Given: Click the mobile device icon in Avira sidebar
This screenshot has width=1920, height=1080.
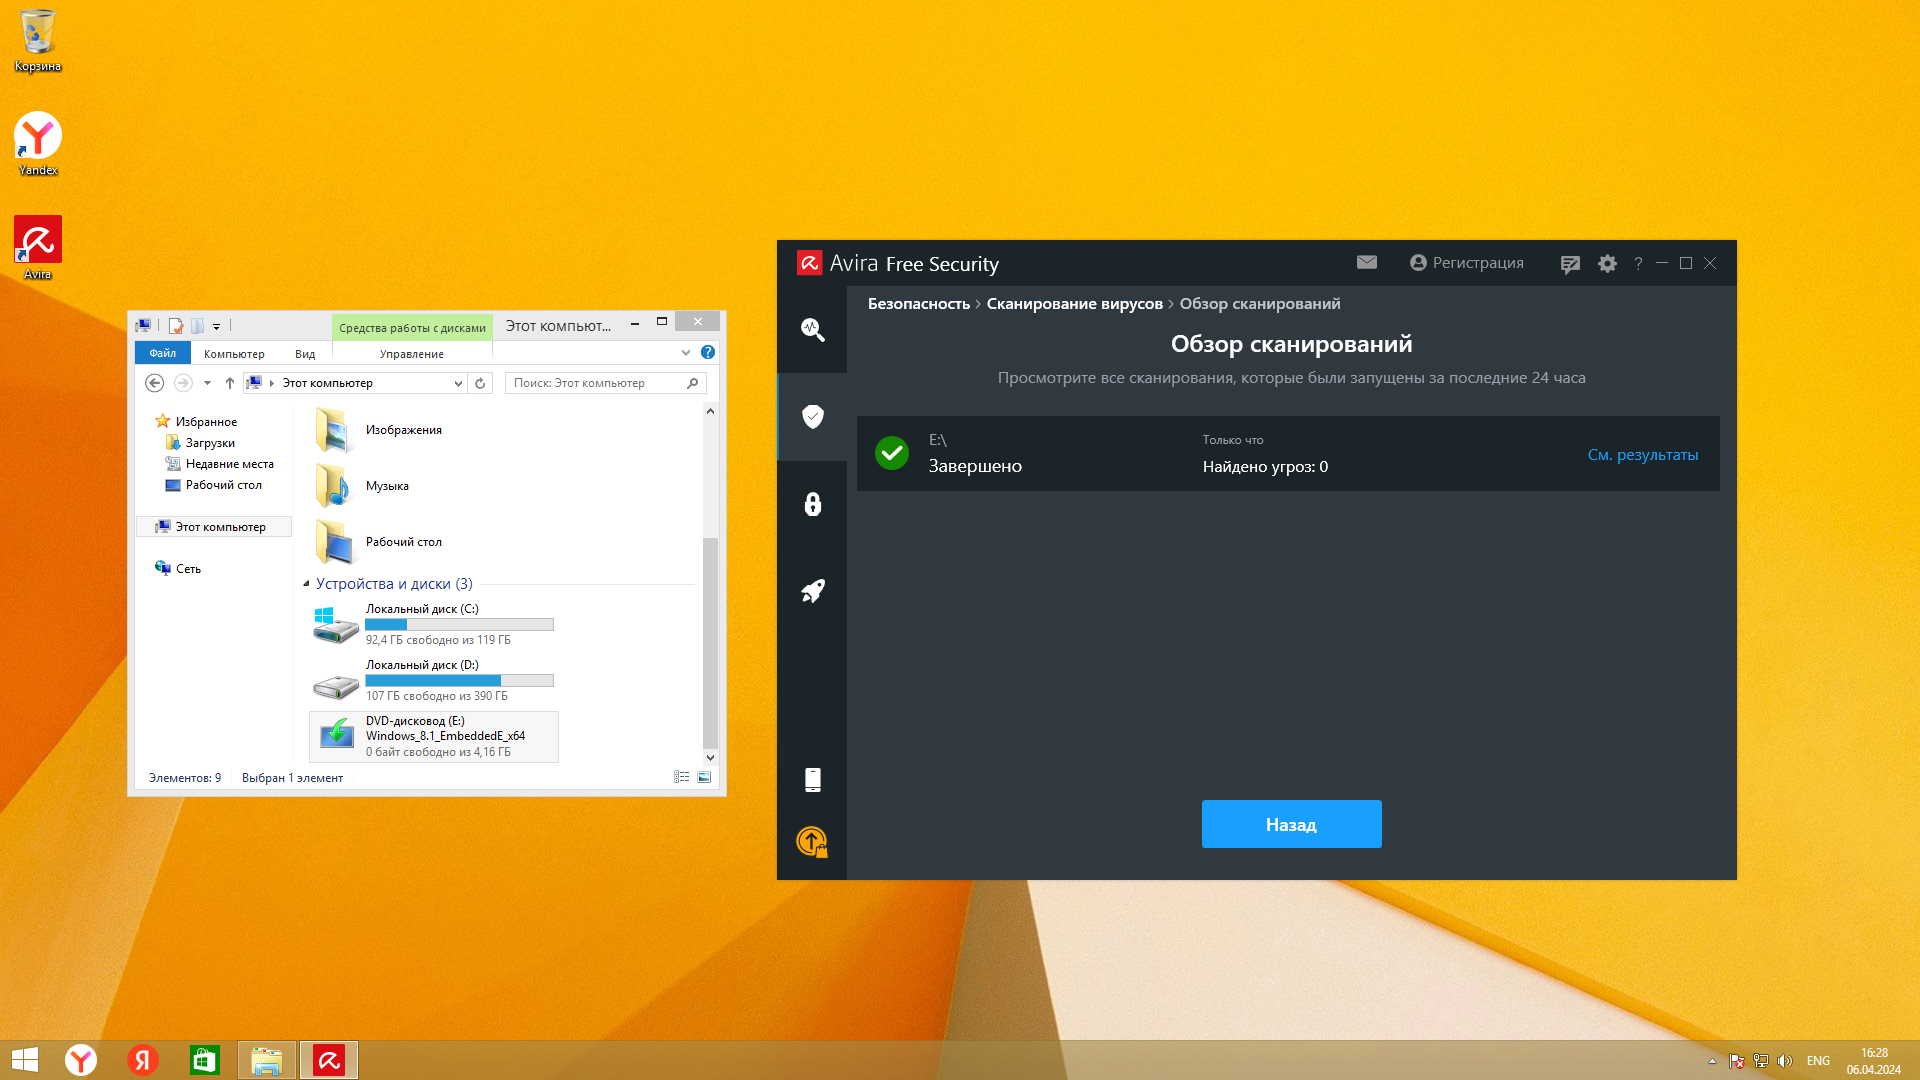Looking at the screenshot, I should pos(812,780).
